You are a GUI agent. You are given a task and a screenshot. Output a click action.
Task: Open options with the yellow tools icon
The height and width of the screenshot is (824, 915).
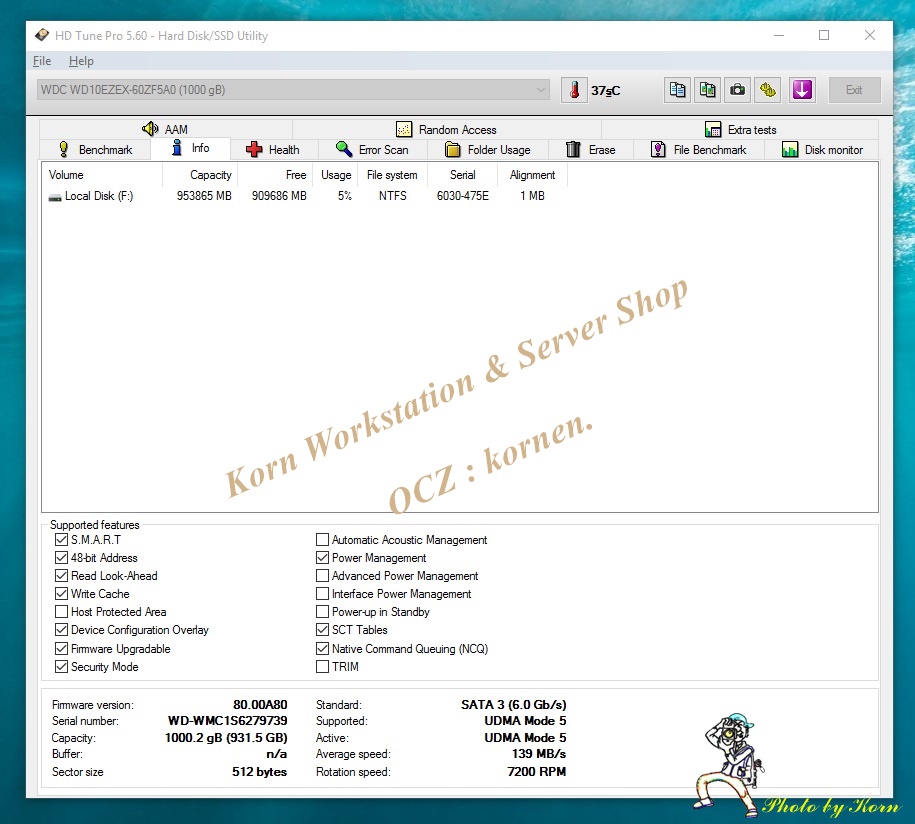pyautogui.click(x=768, y=90)
